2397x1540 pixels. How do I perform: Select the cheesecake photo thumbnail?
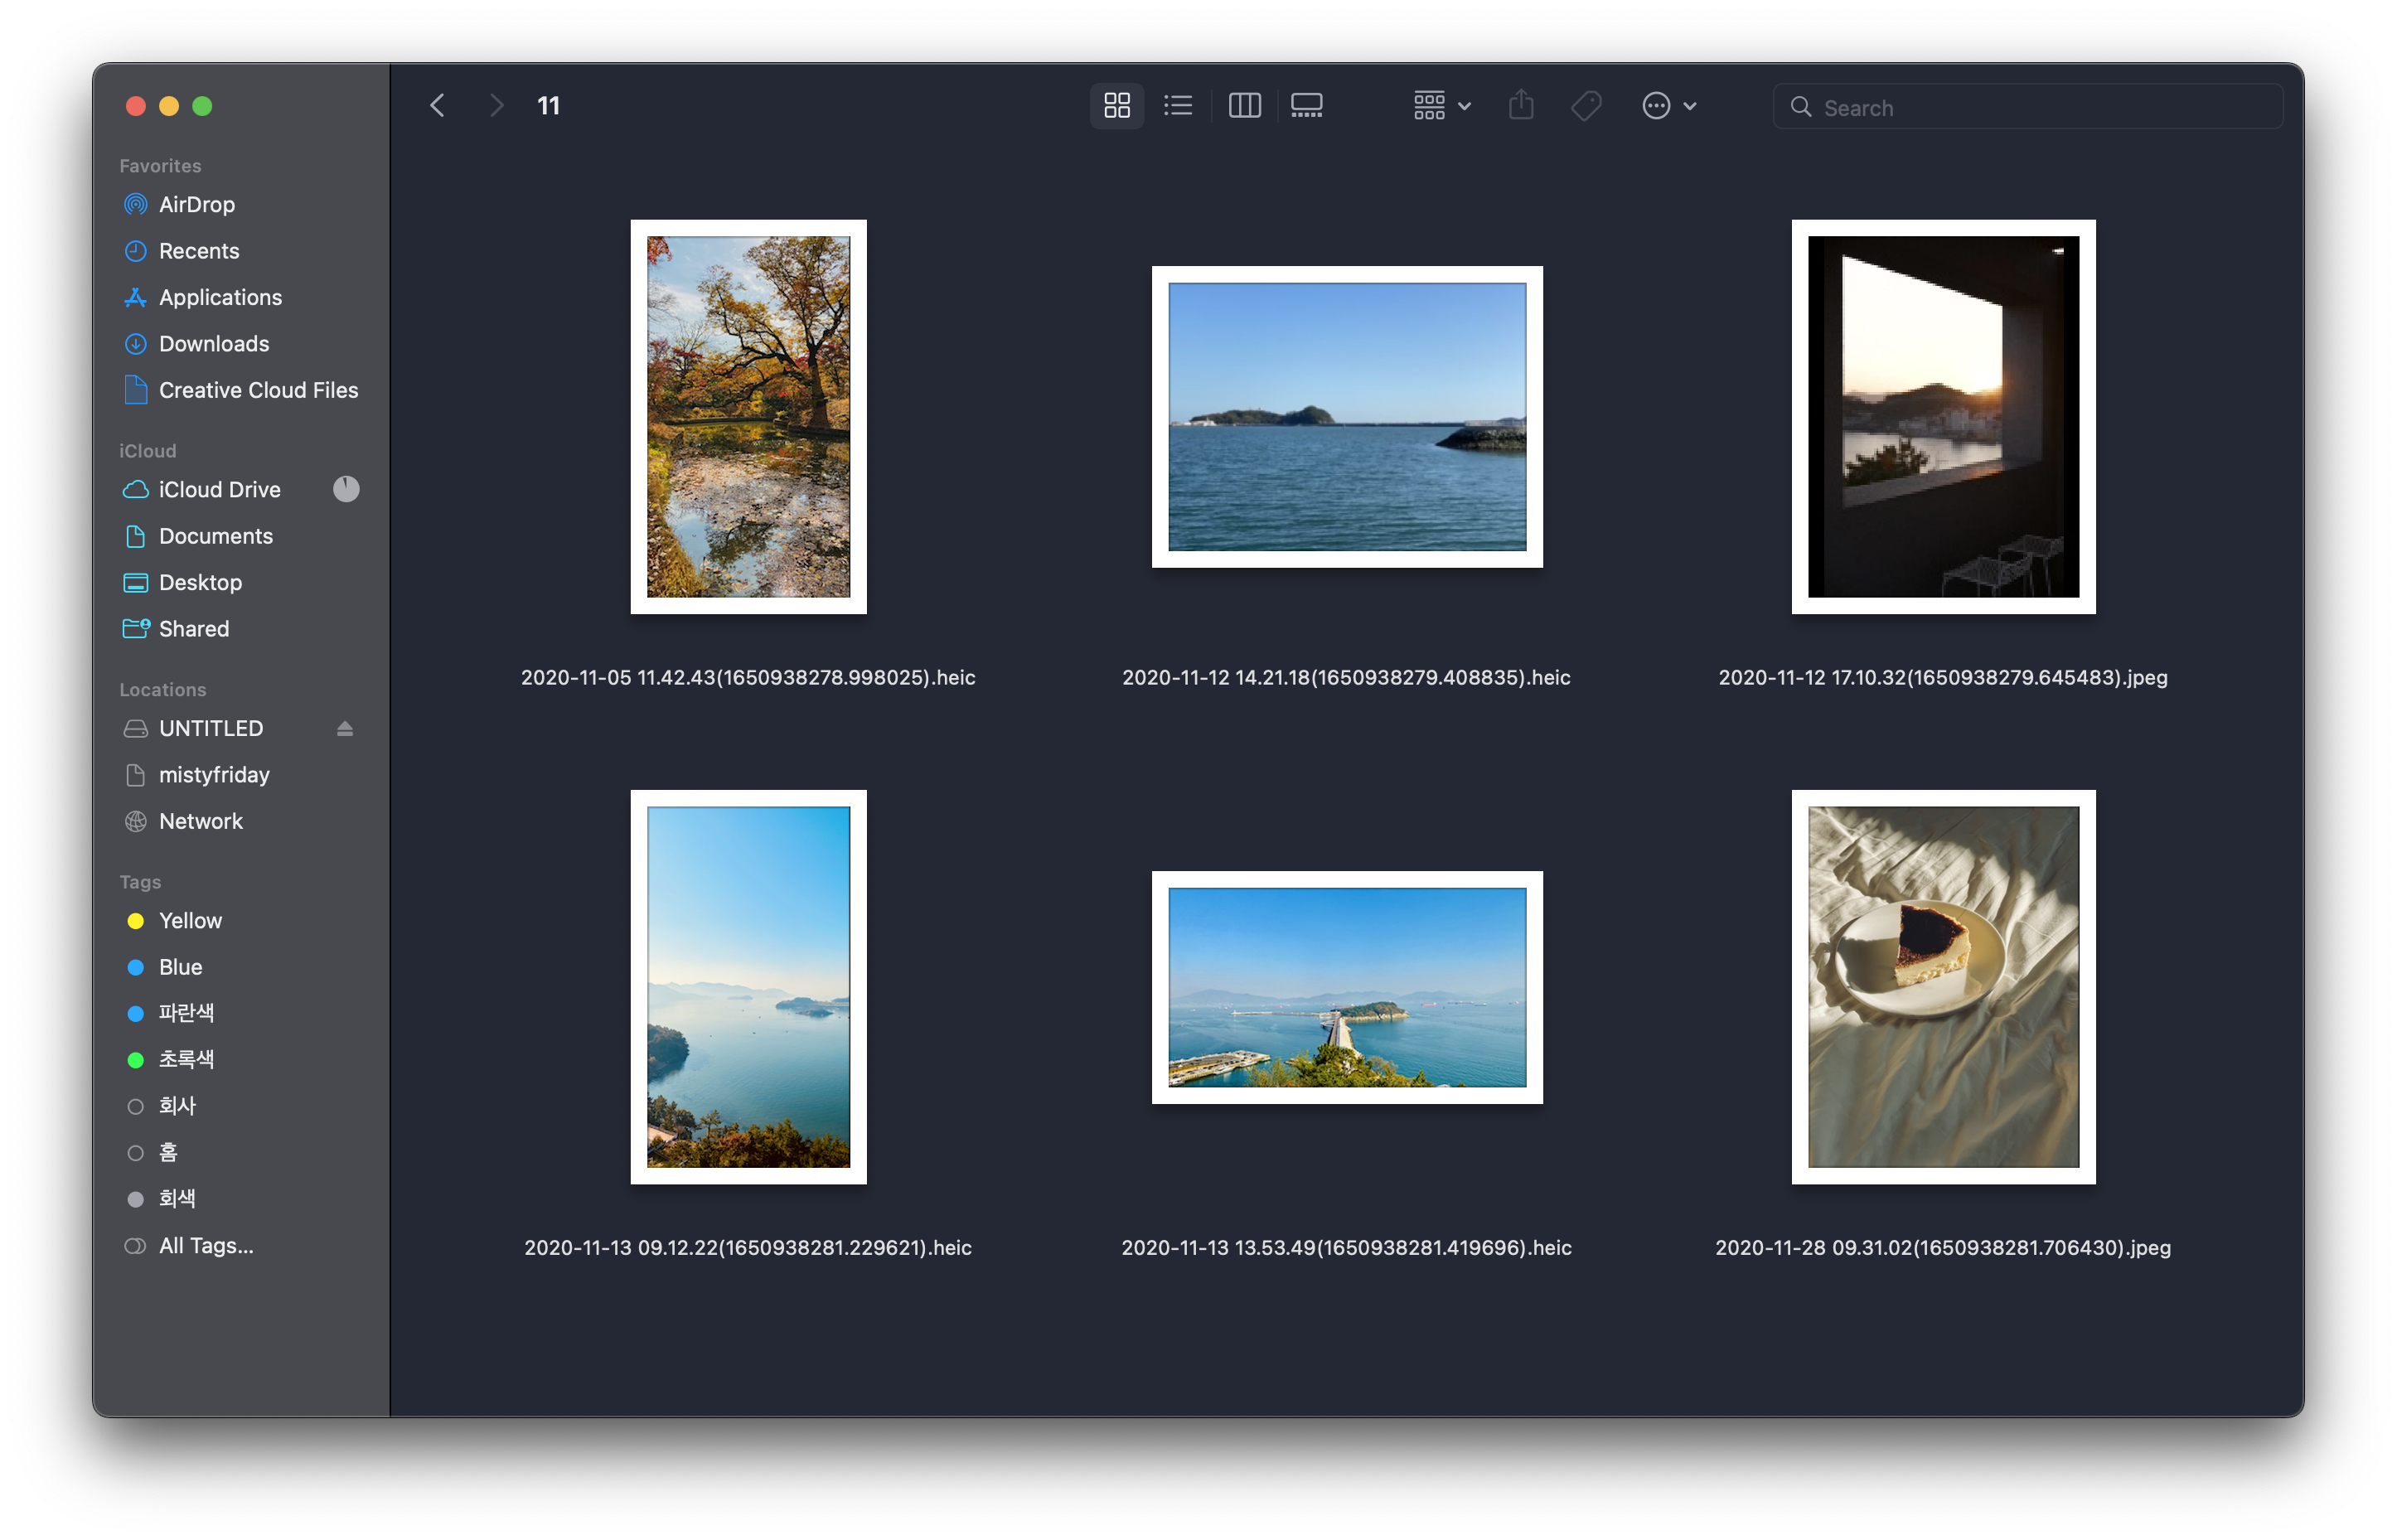click(x=1942, y=987)
